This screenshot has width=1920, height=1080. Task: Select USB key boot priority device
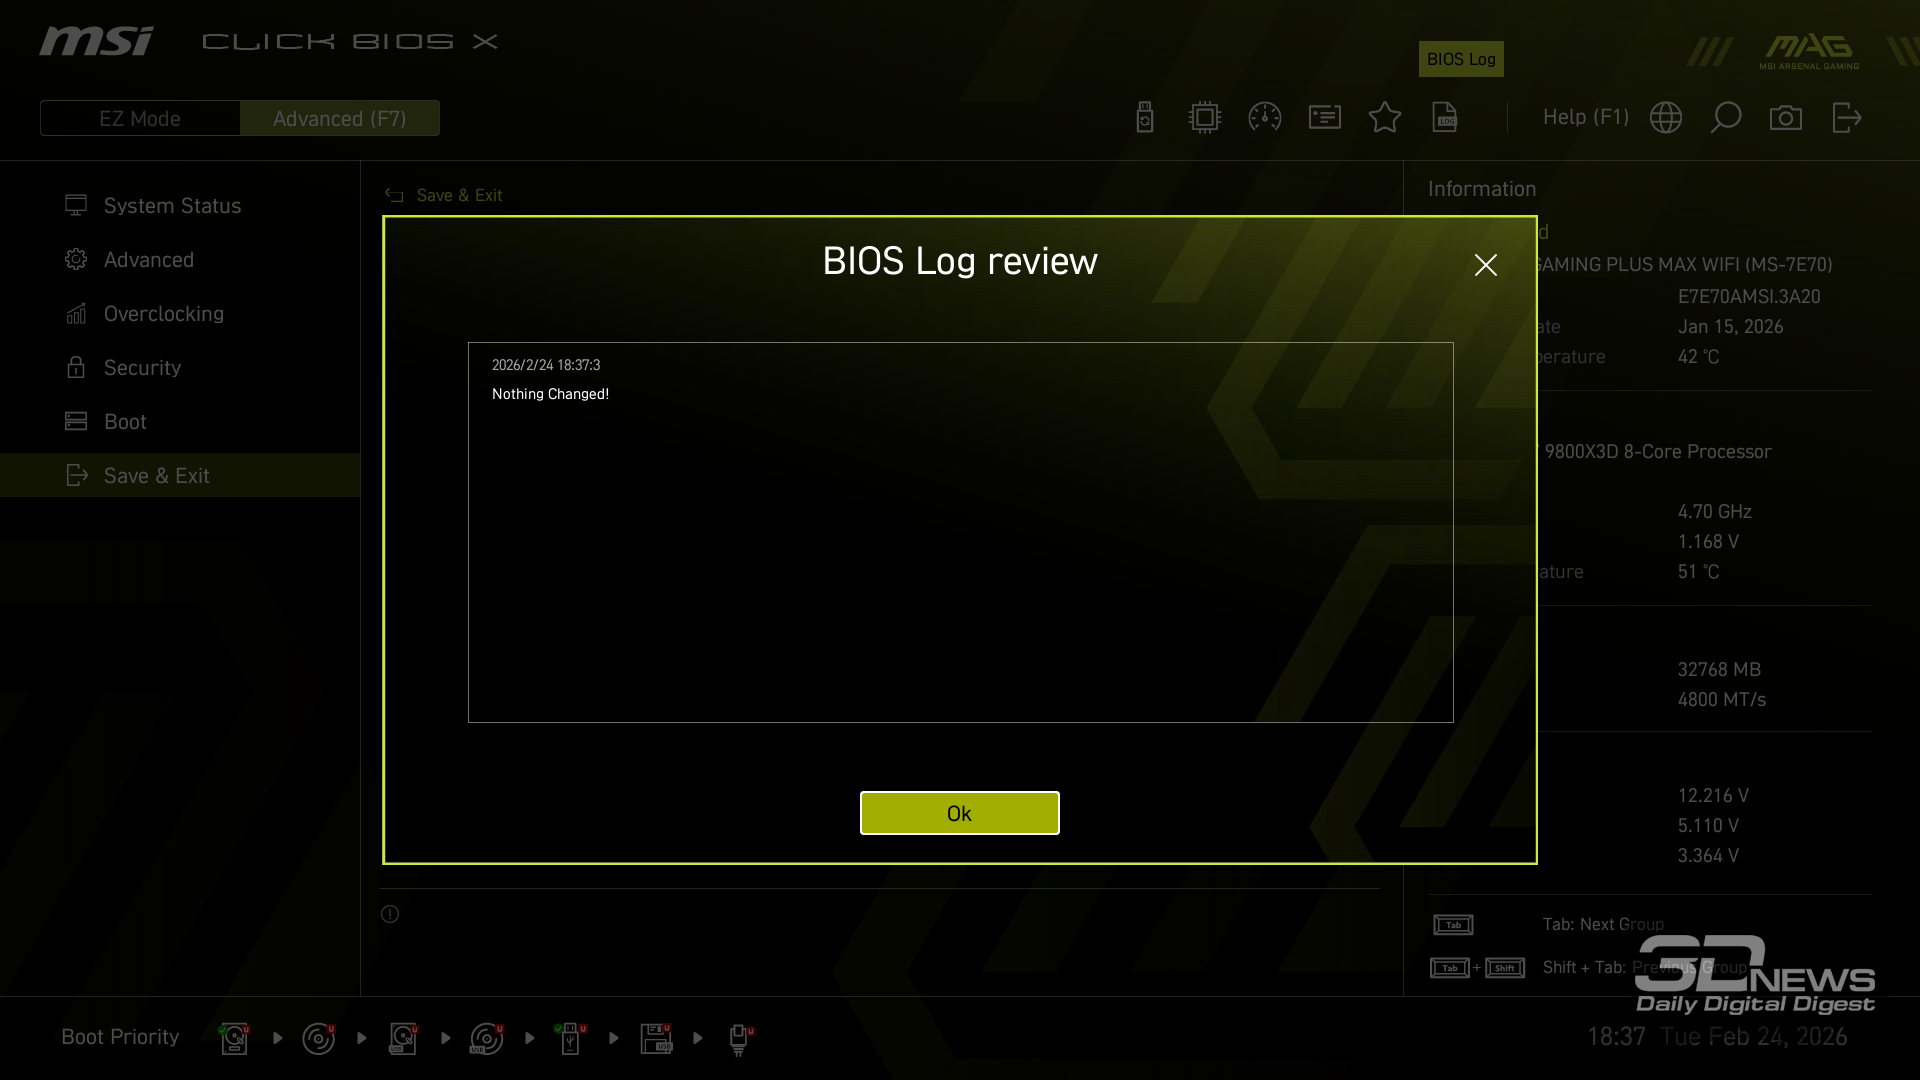click(x=571, y=1038)
